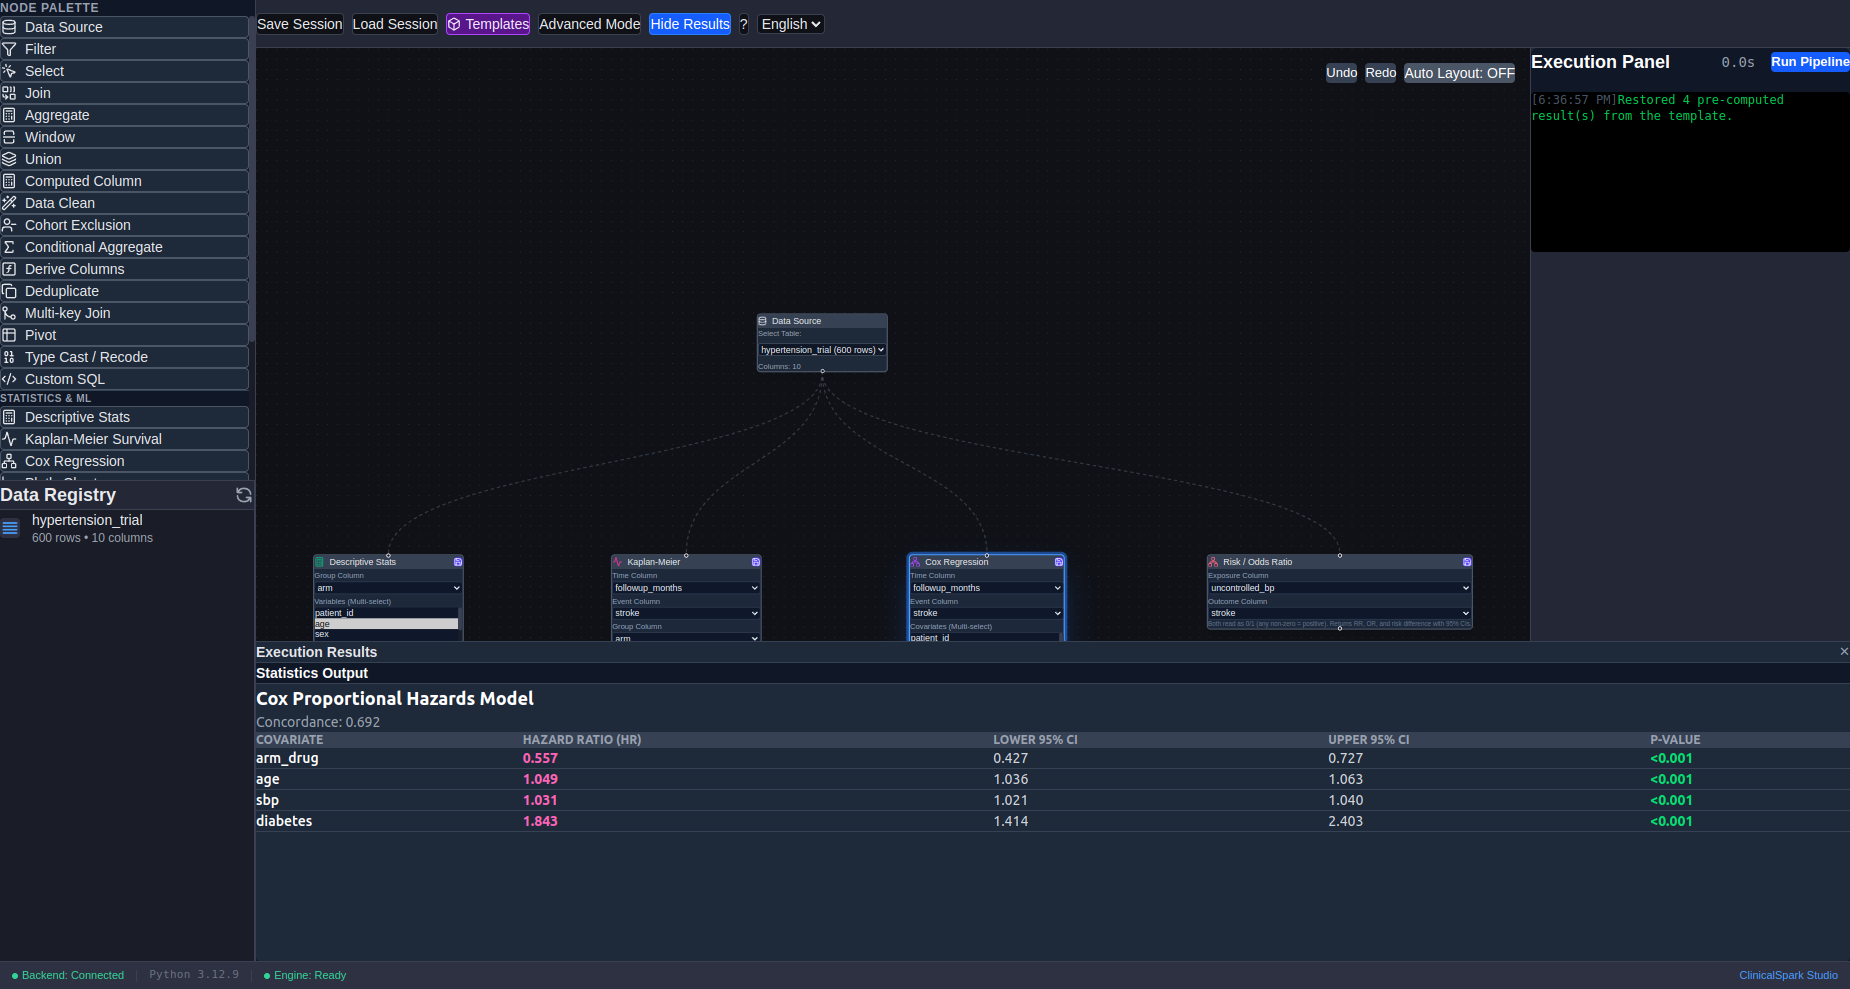Close the Execution Results panel
The image size is (1850, 989).
pos(1844,651)
